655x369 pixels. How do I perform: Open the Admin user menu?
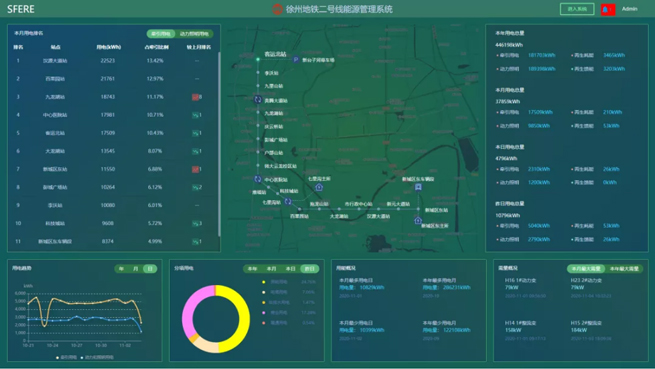pyautogui.click(x=630, y=9)
